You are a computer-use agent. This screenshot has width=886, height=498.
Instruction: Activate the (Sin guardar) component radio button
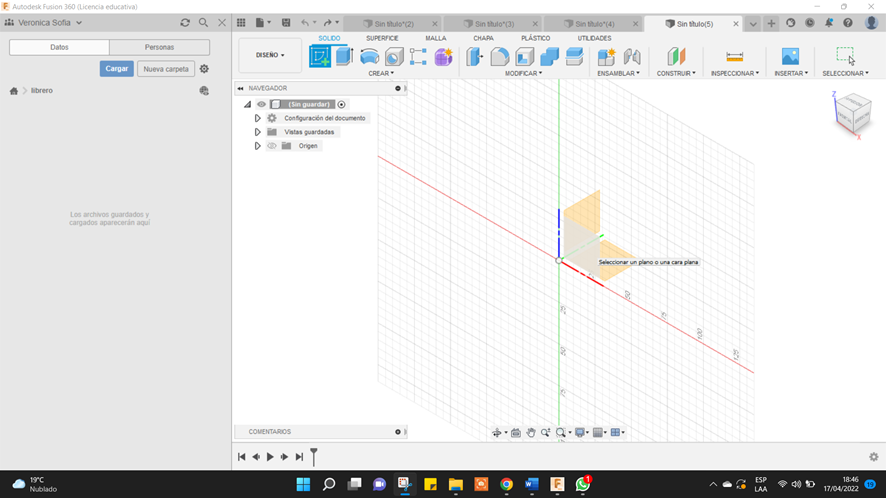click(341, 104)
